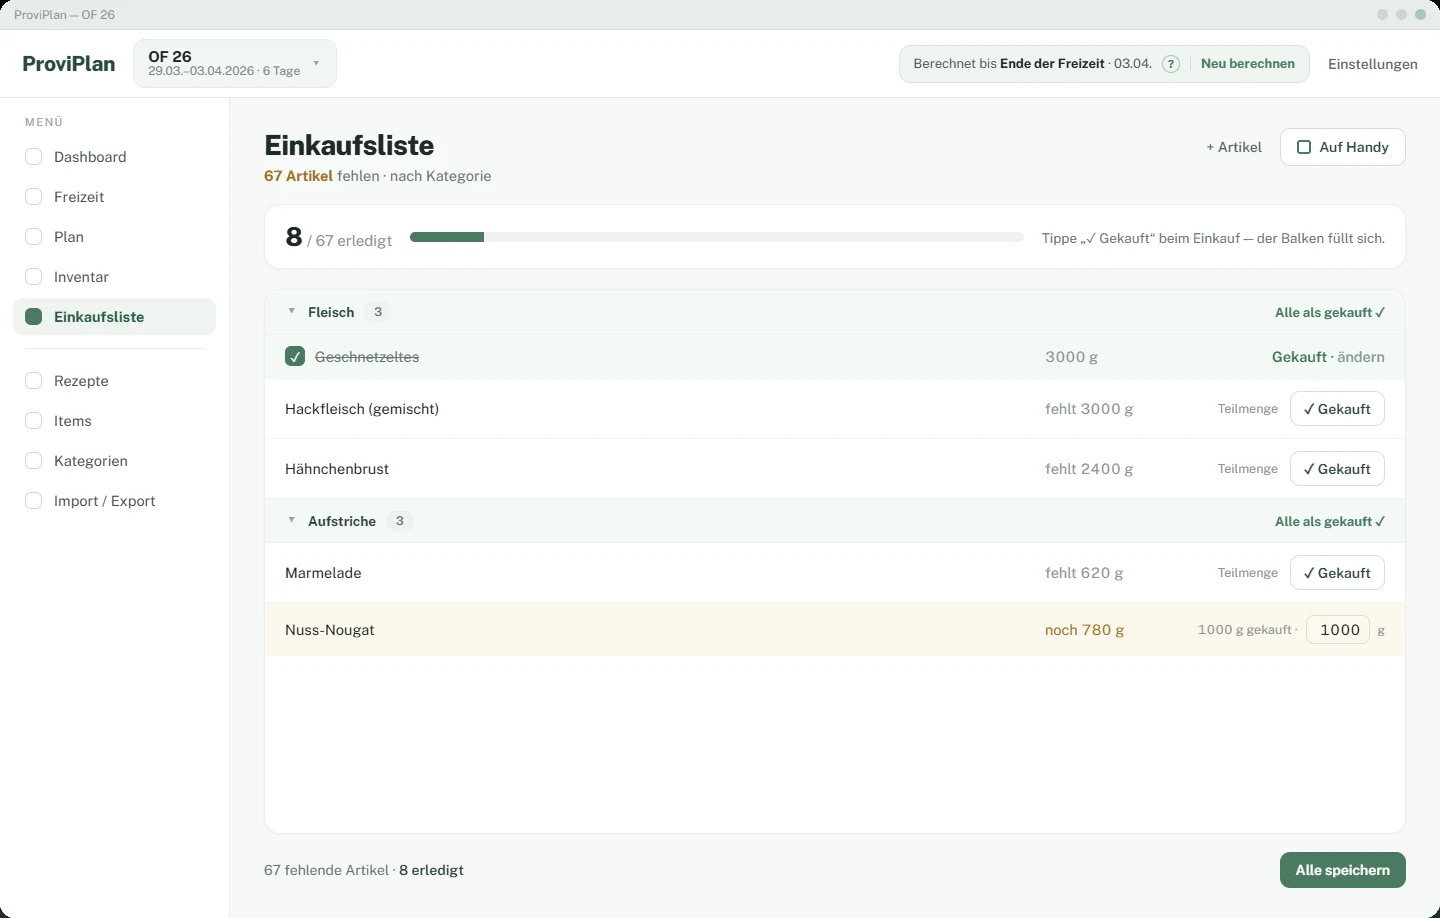Click the '8 / 67 erledigt' counter

[338, 237]
